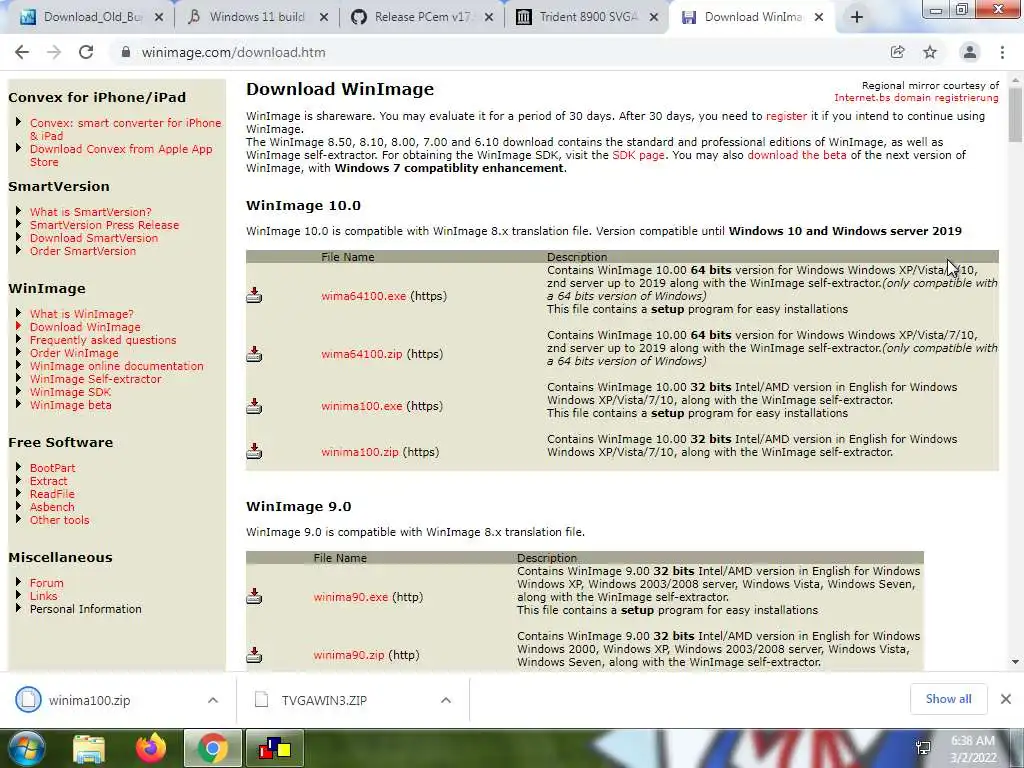This screenshot has height=768, width=1024.
Task: Open Windows Start orb
Action: [x=26, y=748]
